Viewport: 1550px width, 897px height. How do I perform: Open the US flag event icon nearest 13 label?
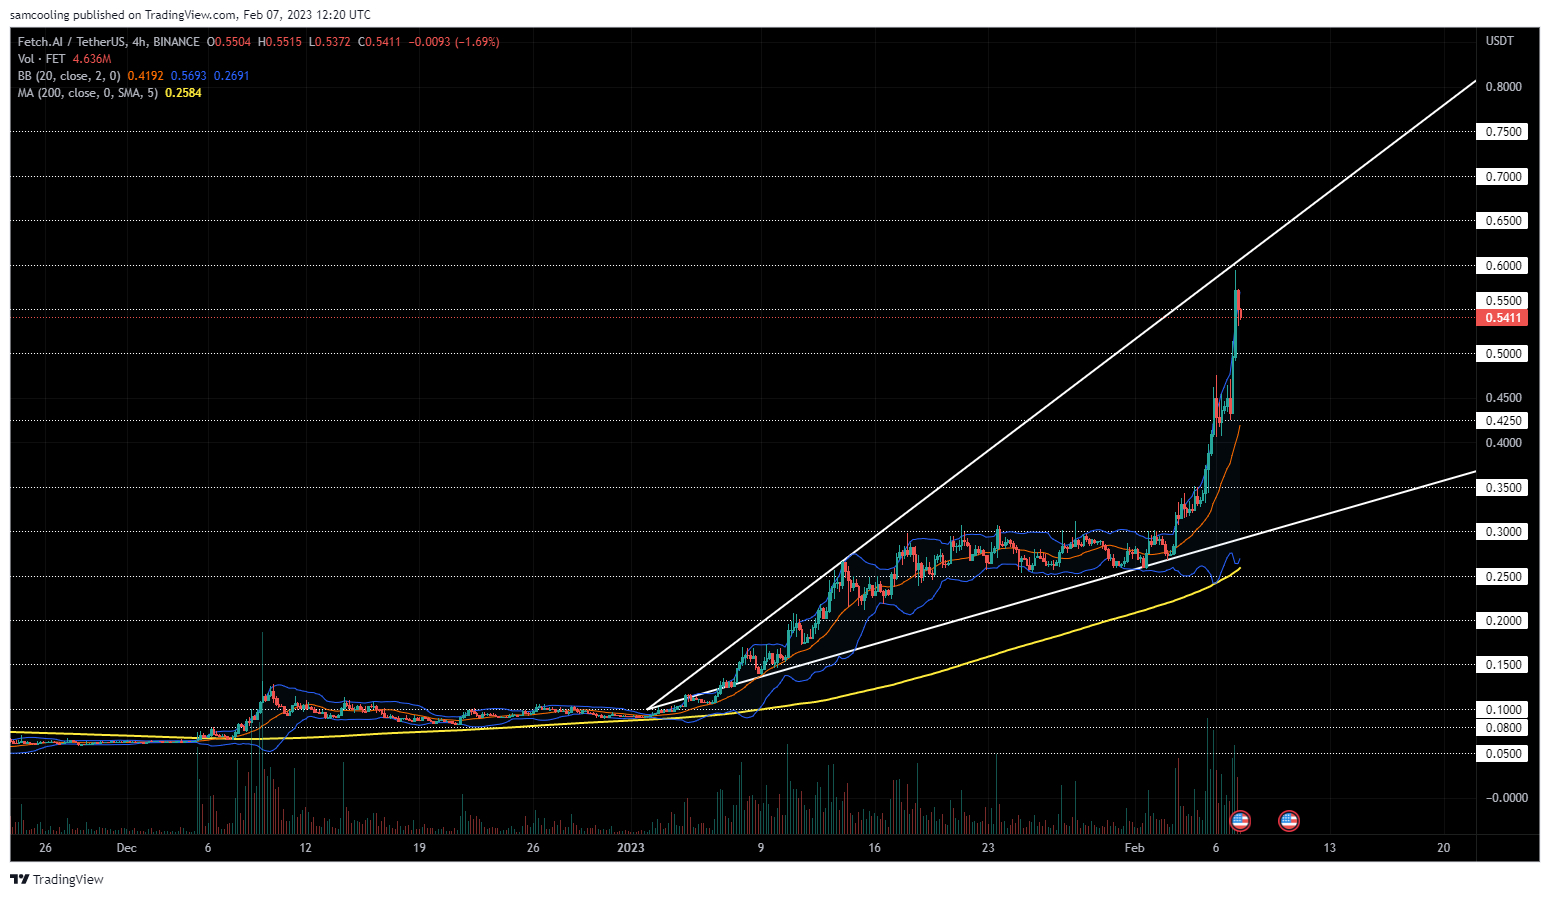coord(1289,821)
